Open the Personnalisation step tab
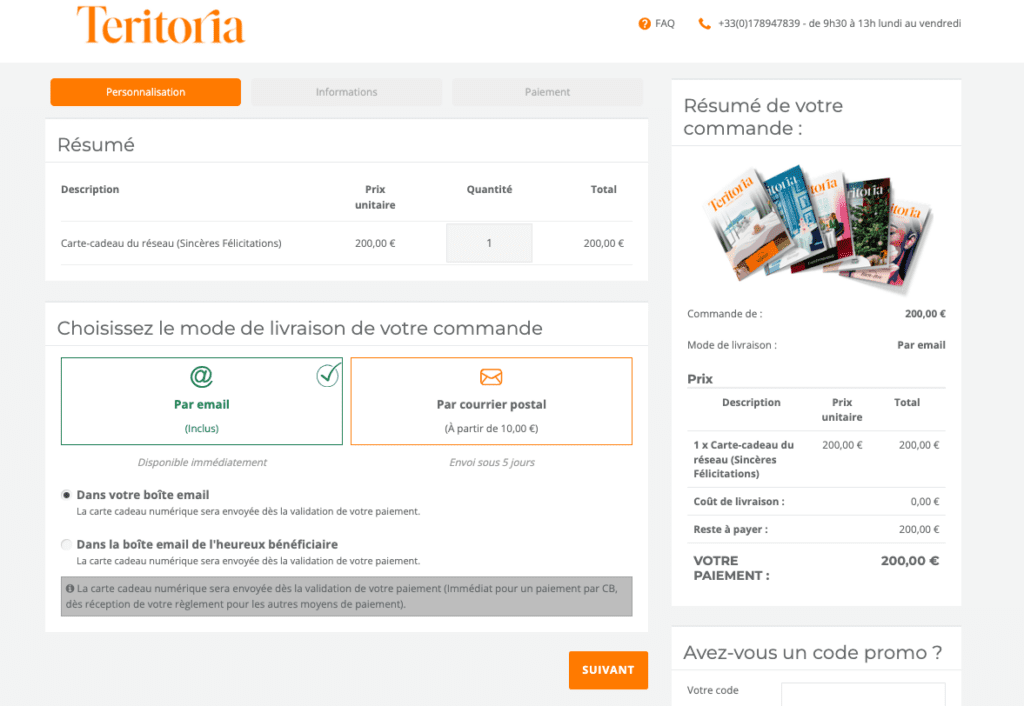 tap(146, 92)
